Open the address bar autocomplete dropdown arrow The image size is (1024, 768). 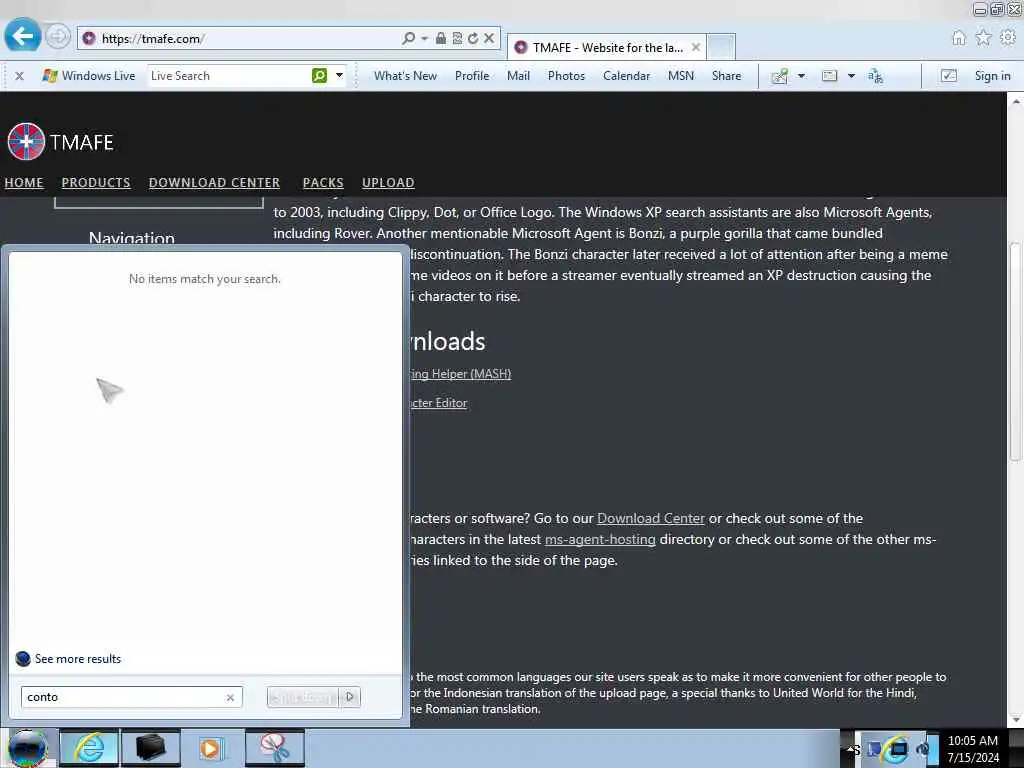[x=424, y=39]
